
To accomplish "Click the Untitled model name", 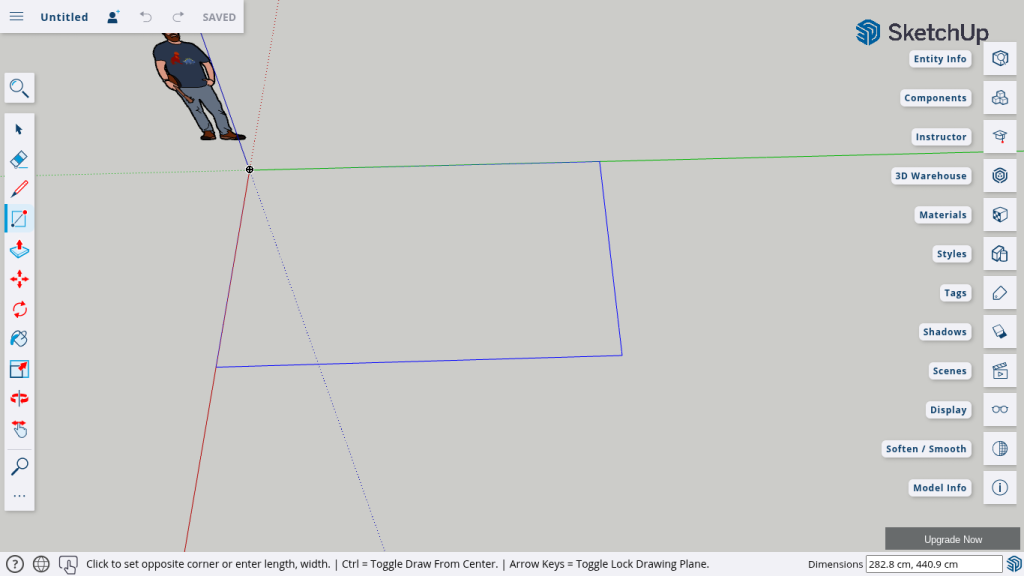I will pyautogui.click(x=64, y=17).
